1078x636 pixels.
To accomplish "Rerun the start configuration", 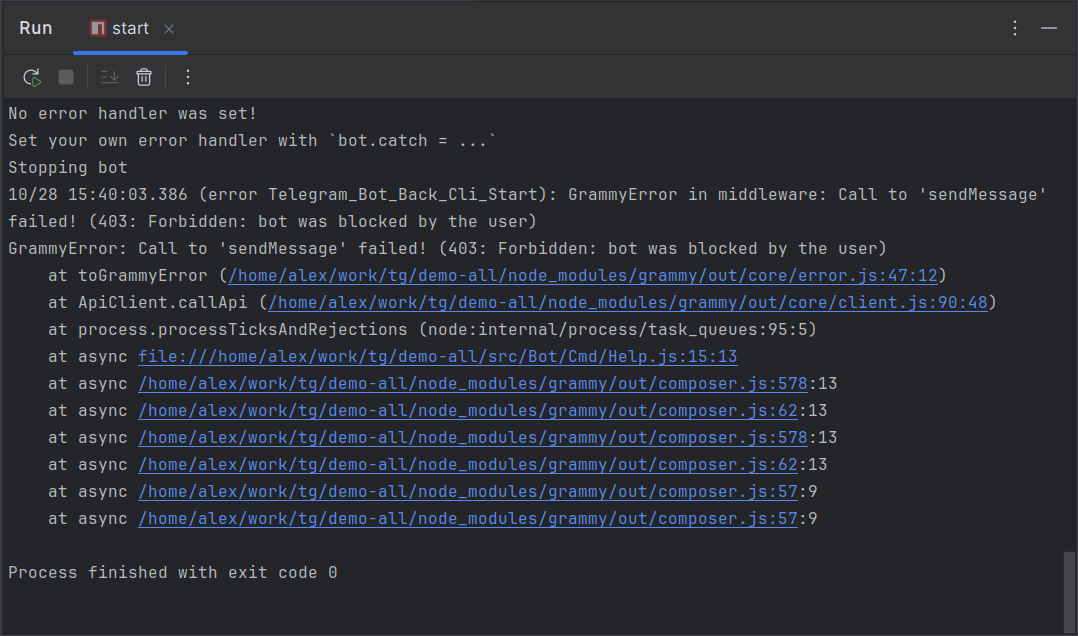I will point(32,77).
